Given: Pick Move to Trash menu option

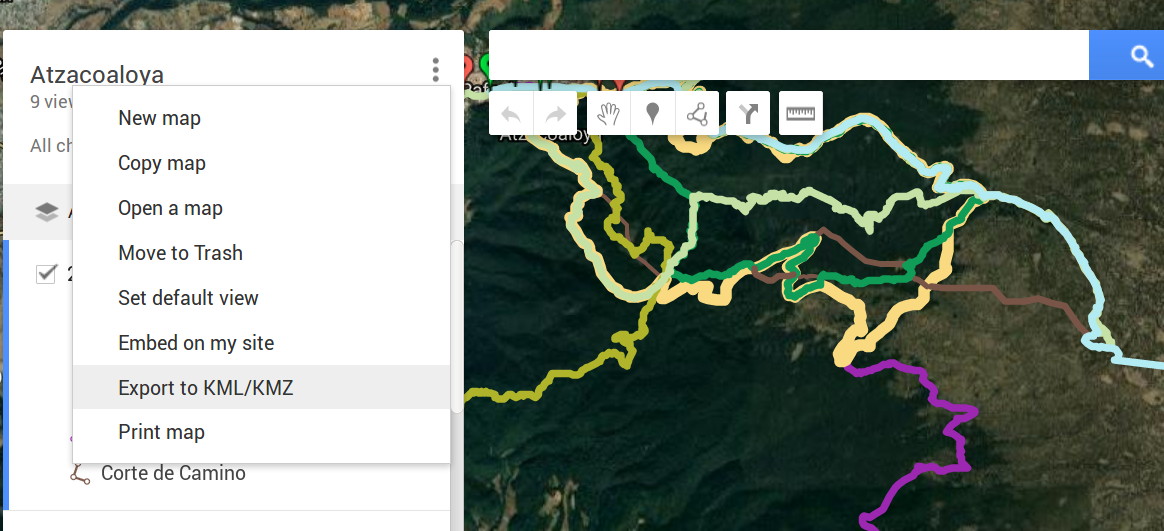Looking at the screenshot, I should point(180,253).
